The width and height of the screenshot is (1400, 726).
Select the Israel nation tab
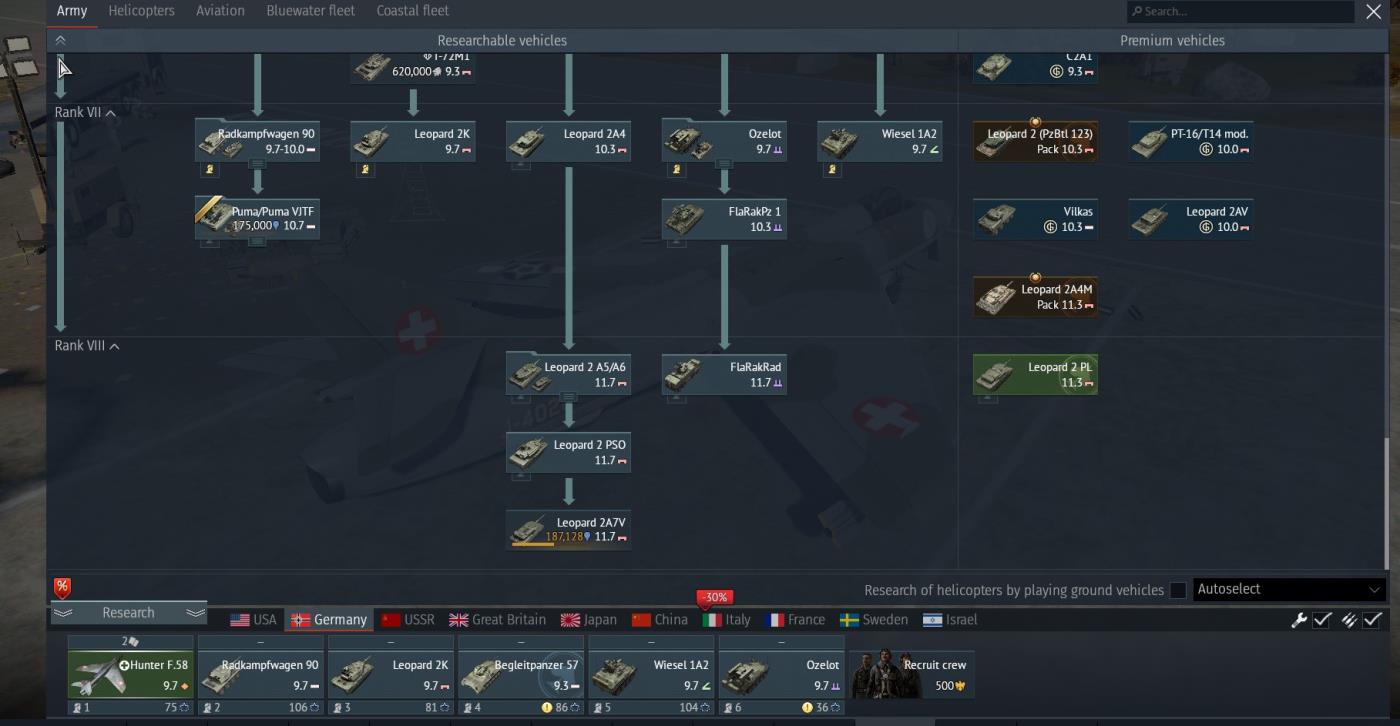(x=950, y=620)
